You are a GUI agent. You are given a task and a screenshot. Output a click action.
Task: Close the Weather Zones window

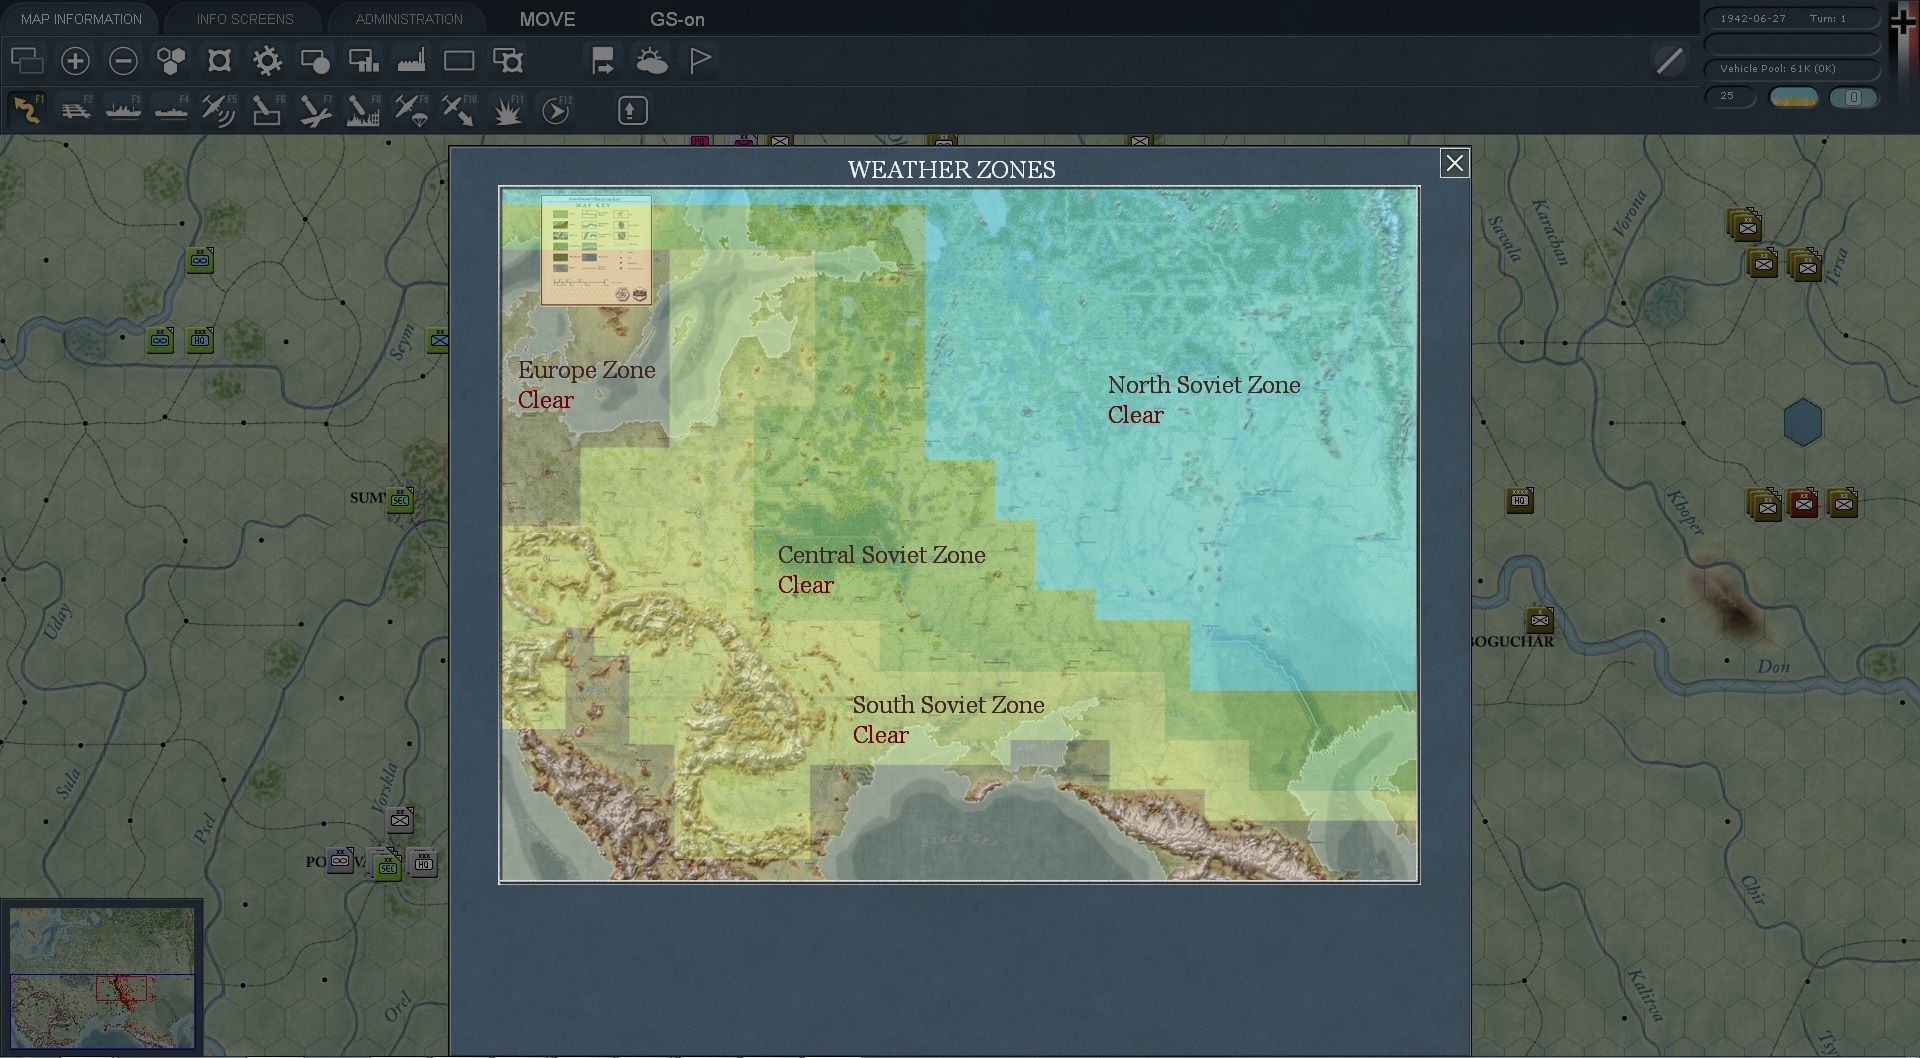(1455, 163)
